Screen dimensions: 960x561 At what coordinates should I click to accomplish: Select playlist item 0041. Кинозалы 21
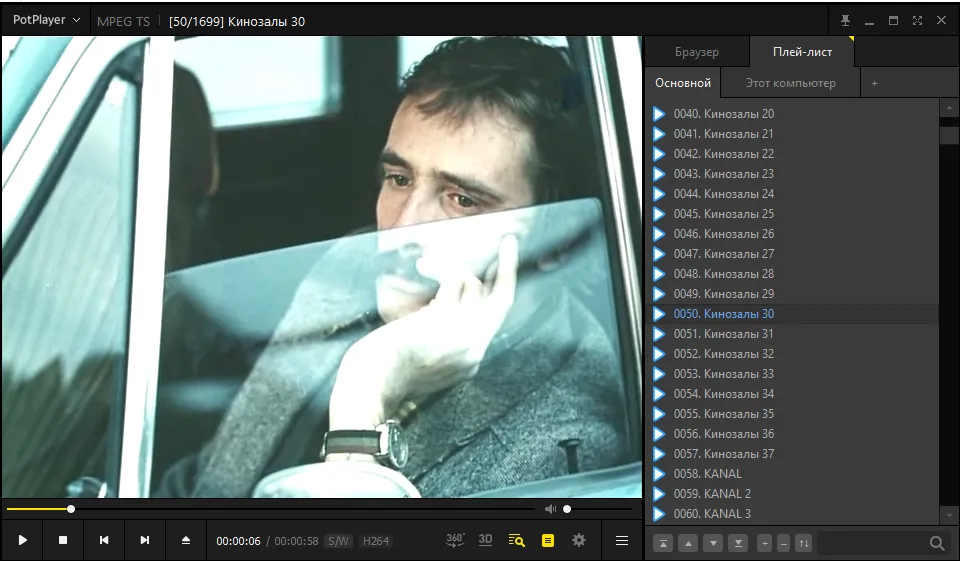[792, 134]
